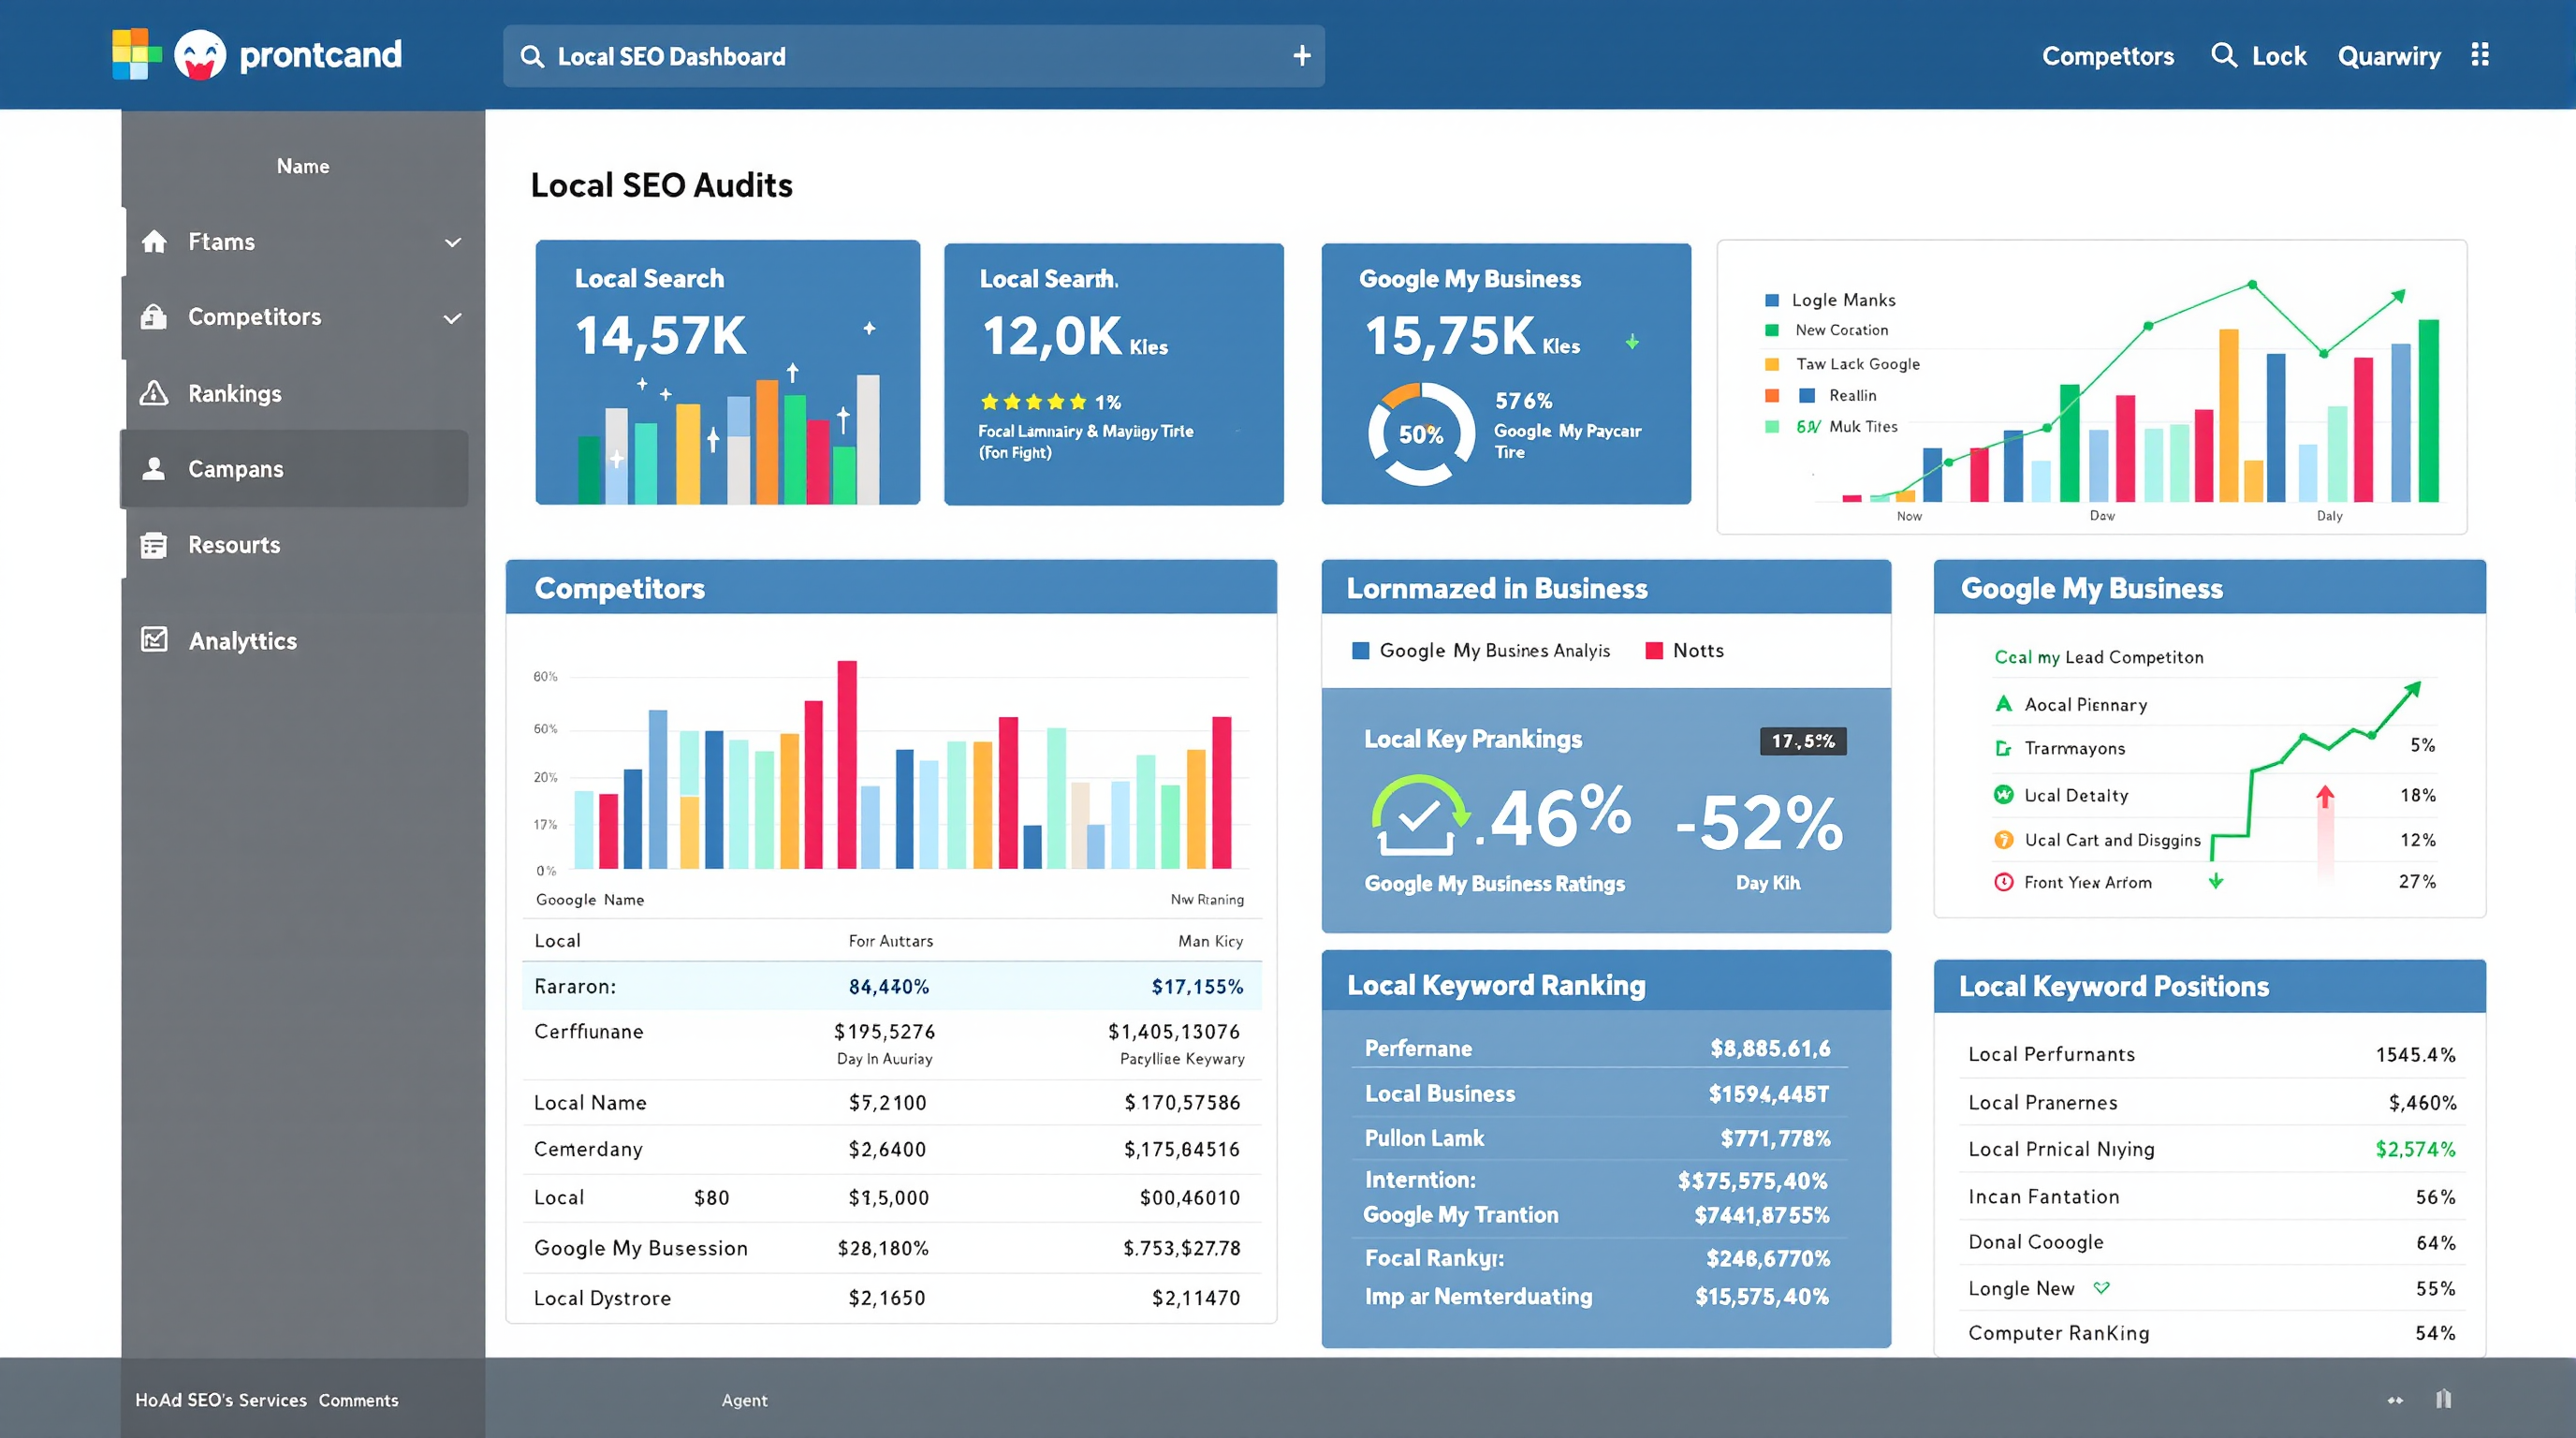
Task: Click the Resourts calendar icon
Action: pos(154,545)
